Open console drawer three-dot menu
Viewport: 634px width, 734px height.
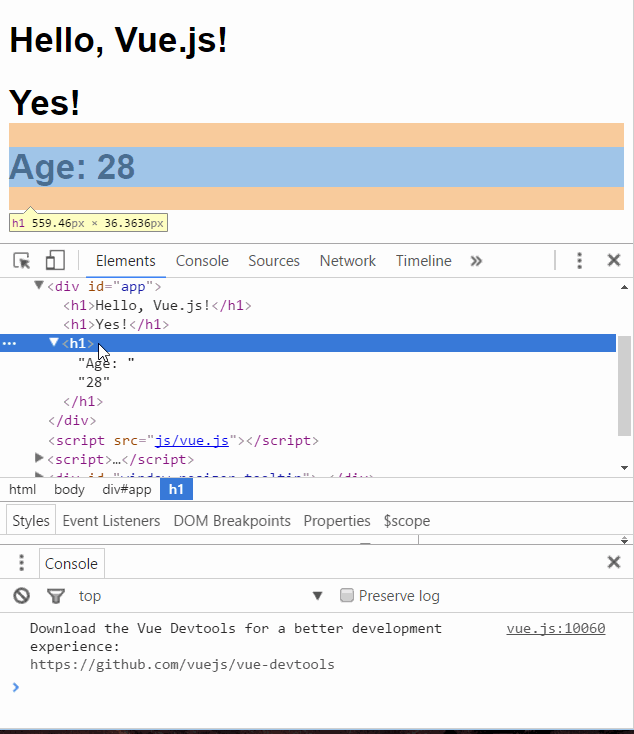(21, 563)
